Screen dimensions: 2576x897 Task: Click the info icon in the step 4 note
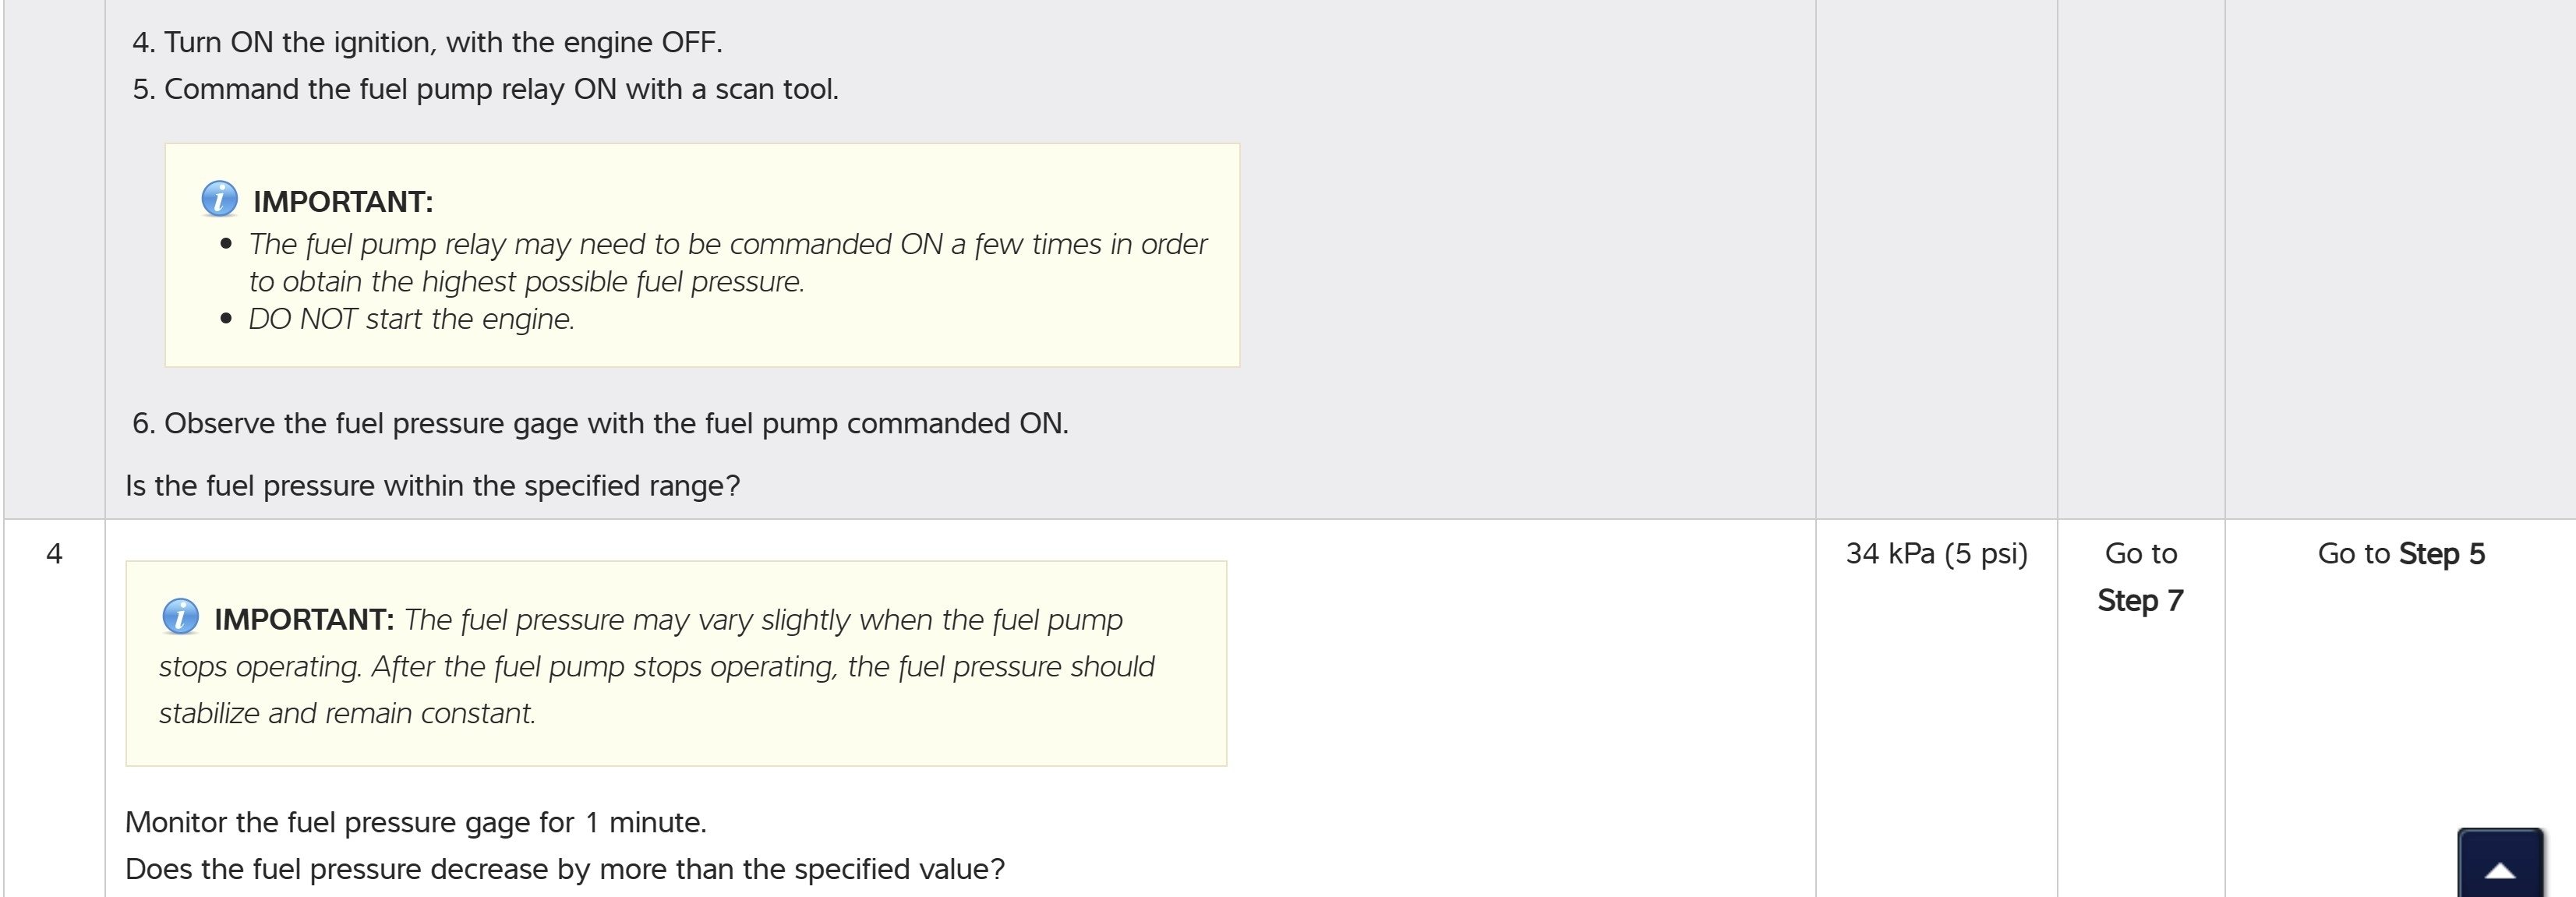(180, 616)
